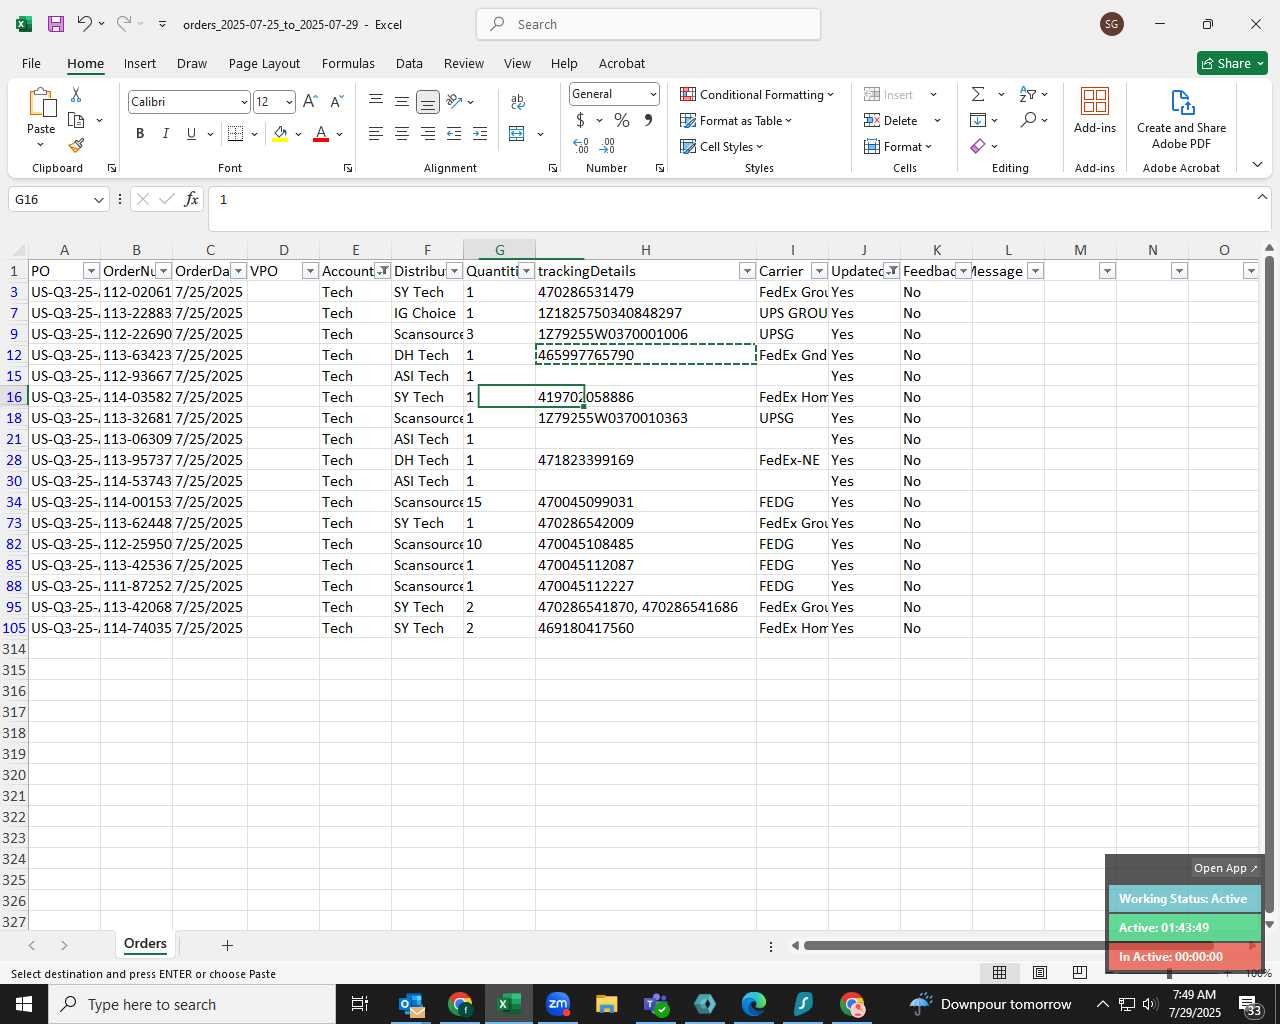
Task: Click the Font Color red swatch
Action: 321,133
